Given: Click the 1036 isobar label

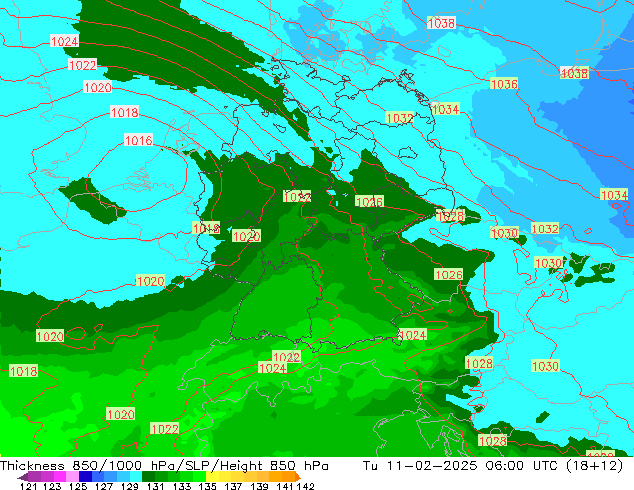Looking at the screenshot, I should 504,84.
